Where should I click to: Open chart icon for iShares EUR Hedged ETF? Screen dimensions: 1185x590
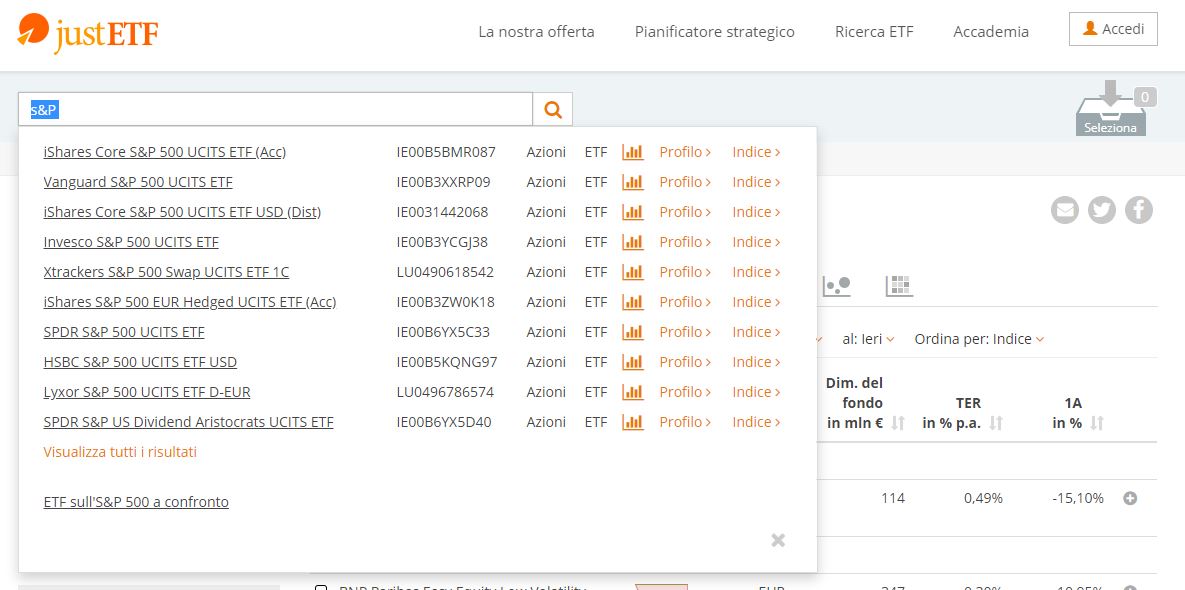point(633,302)
